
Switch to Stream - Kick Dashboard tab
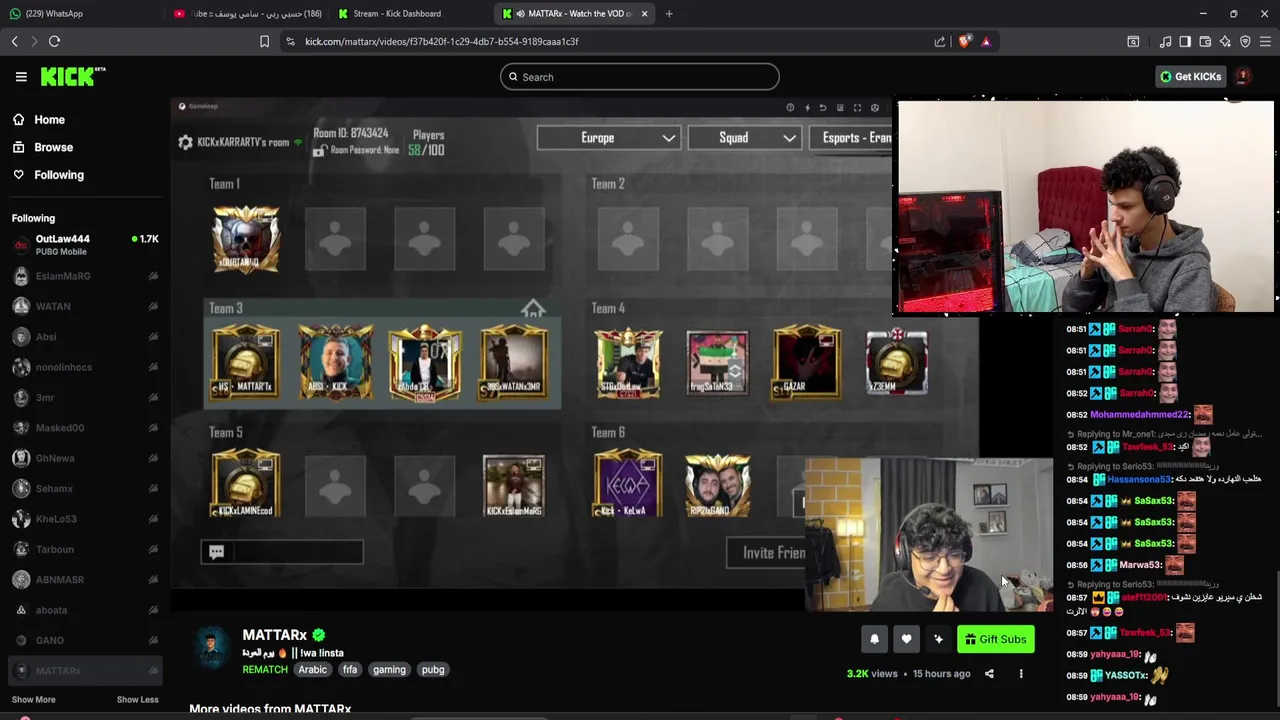[410, 13]
